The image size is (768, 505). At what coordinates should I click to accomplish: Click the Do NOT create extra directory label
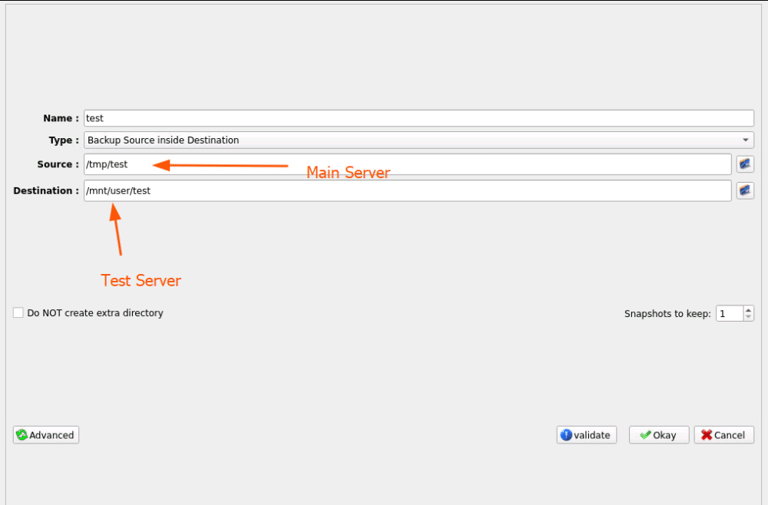point(95,313)
